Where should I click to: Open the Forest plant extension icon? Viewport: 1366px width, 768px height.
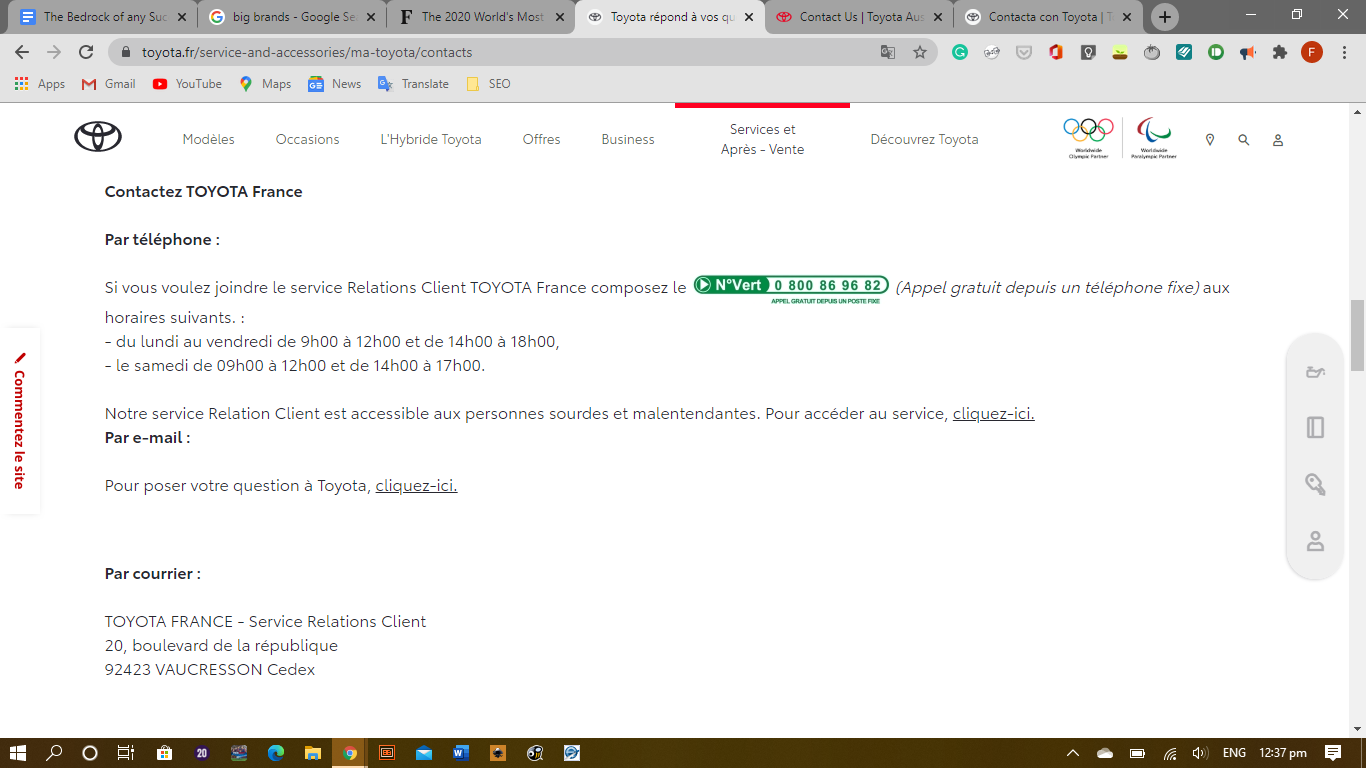coord(1120,52)
